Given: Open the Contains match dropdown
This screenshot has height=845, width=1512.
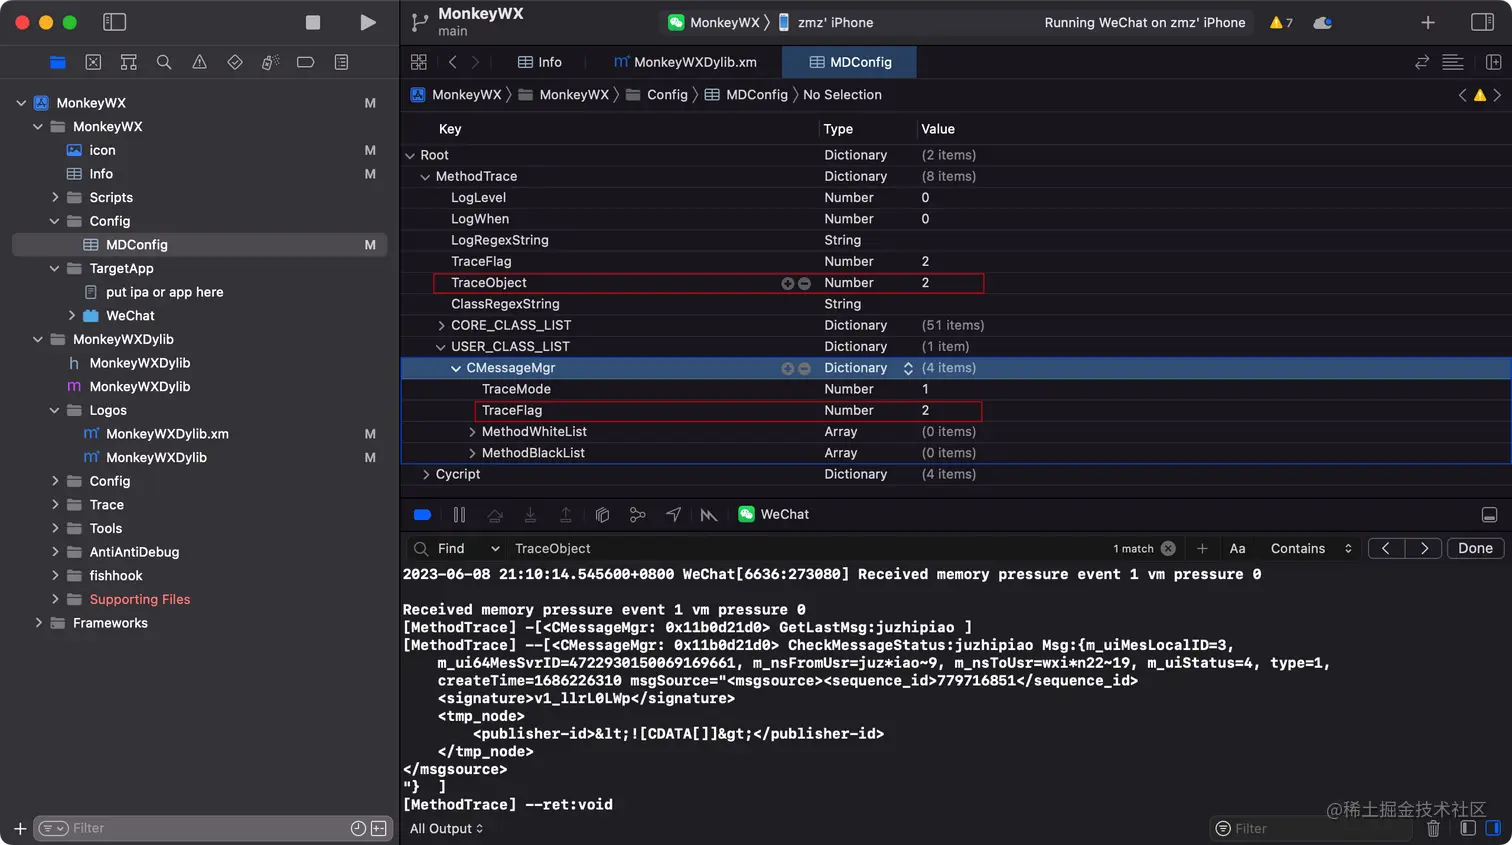Looking at the screenshot, I should click(1311, 548).
